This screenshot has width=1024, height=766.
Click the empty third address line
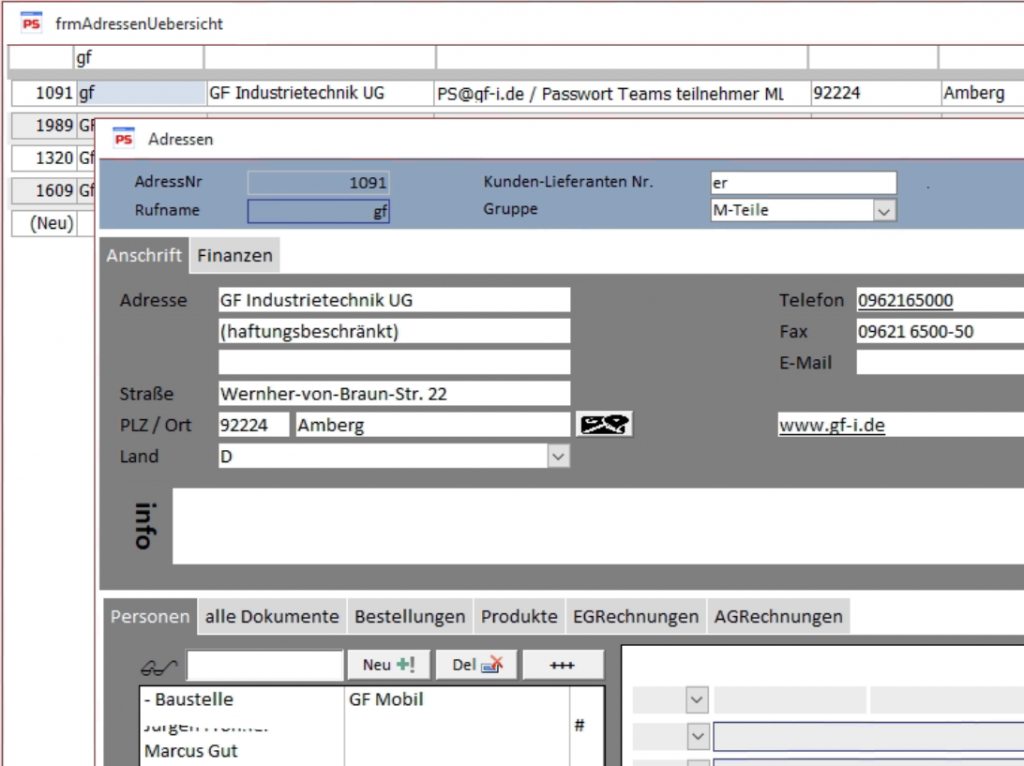394,362
